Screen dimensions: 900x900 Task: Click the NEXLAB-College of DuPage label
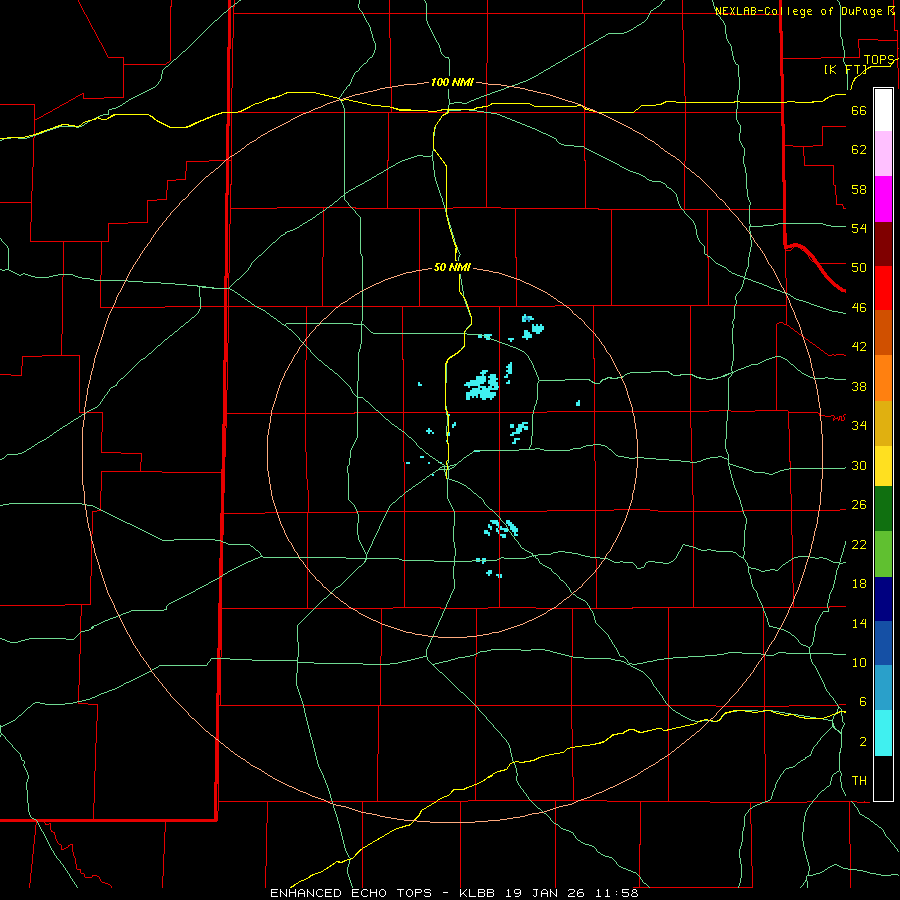click(x=805, y=10)
